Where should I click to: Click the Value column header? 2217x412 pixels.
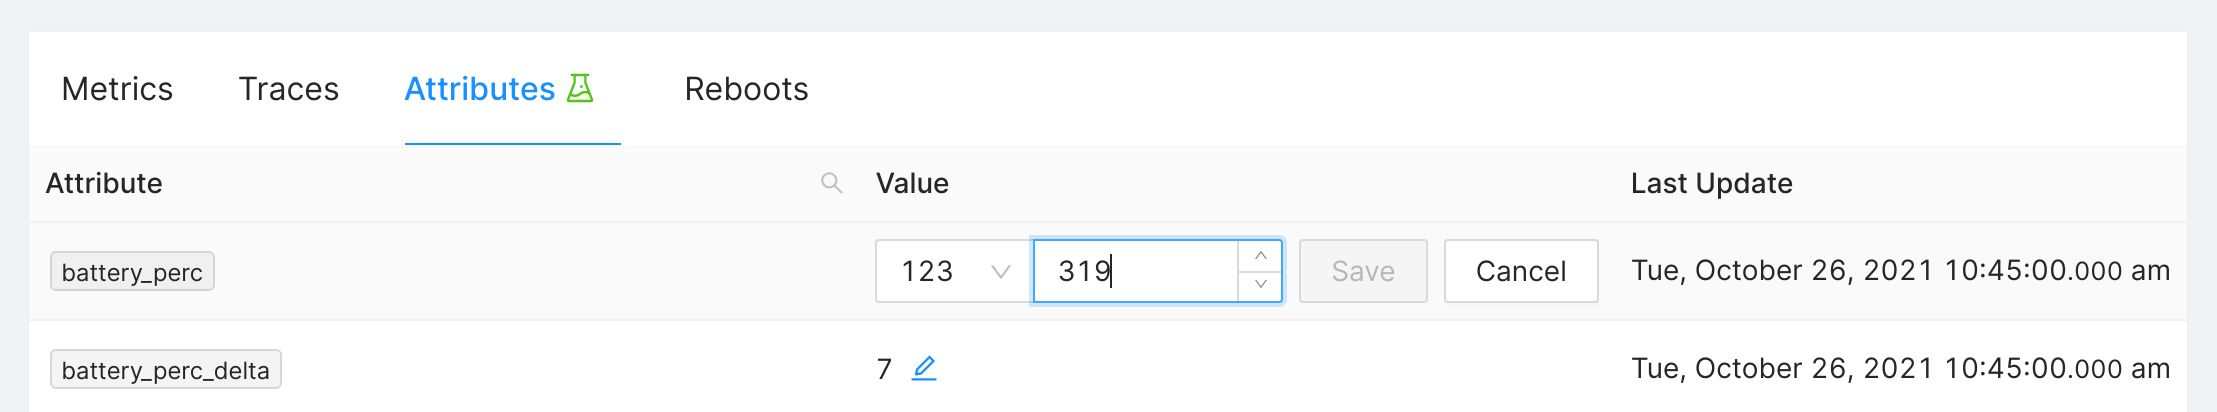(912, 183)
